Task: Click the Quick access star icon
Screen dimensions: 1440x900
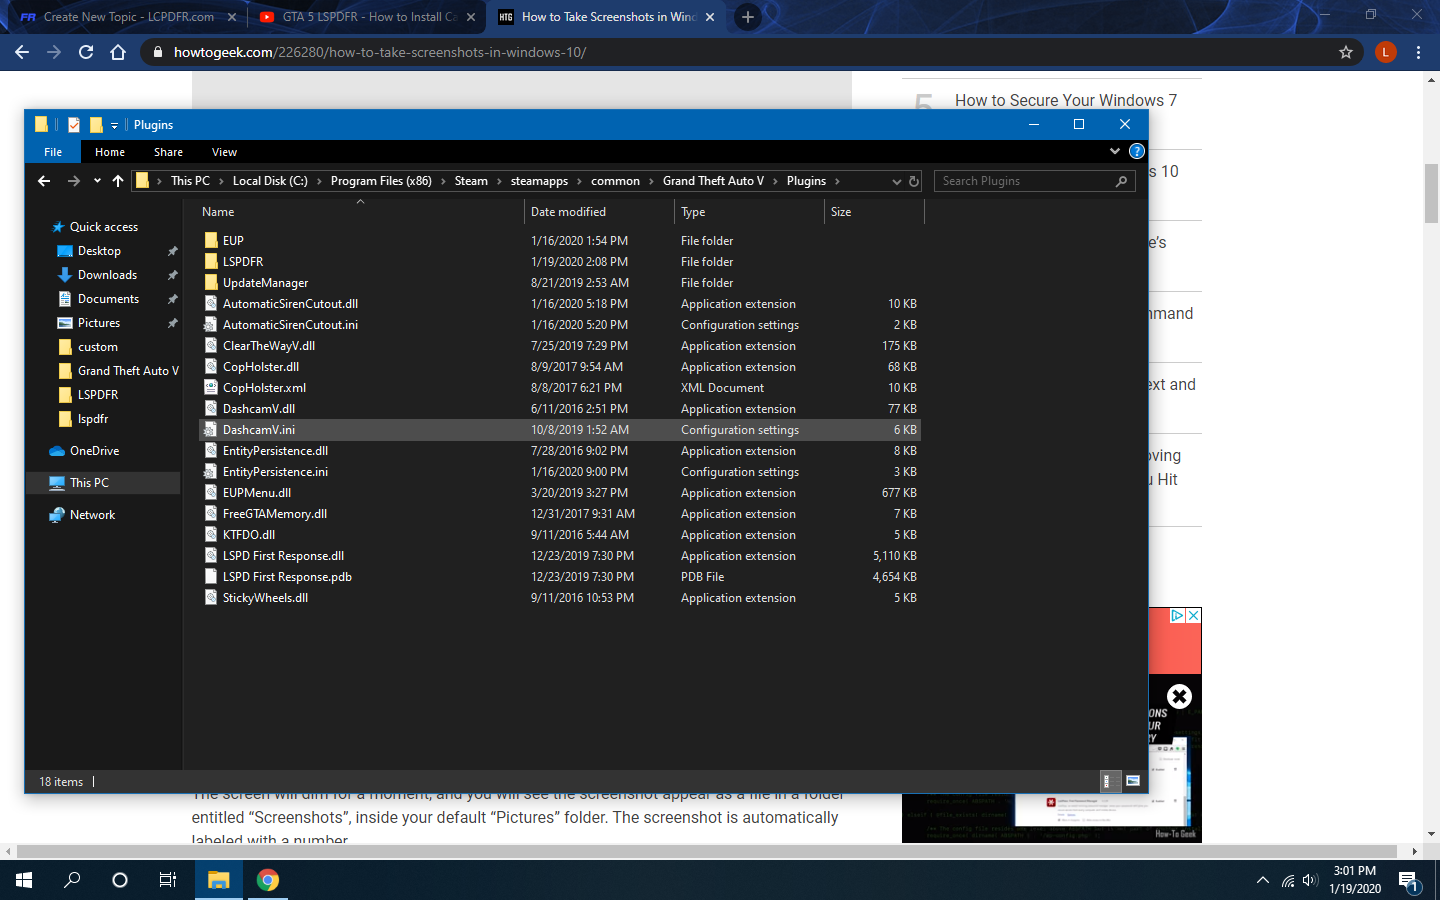Action: pyautogui.click(x=58, y=227)
